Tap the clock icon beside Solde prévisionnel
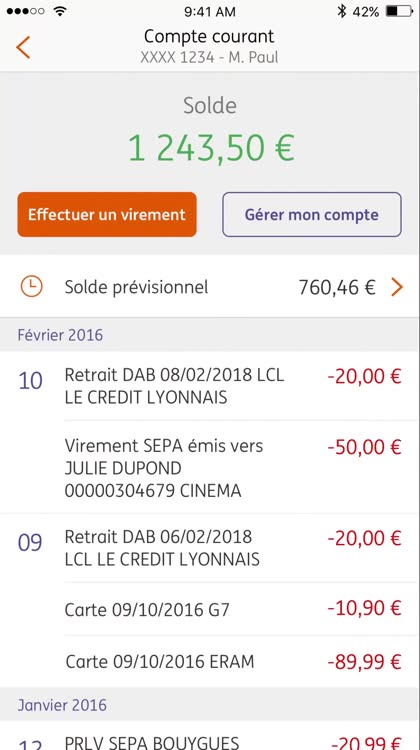Image resolution: width=420 pixels, height=750 pixels. [x=32, y=287]
